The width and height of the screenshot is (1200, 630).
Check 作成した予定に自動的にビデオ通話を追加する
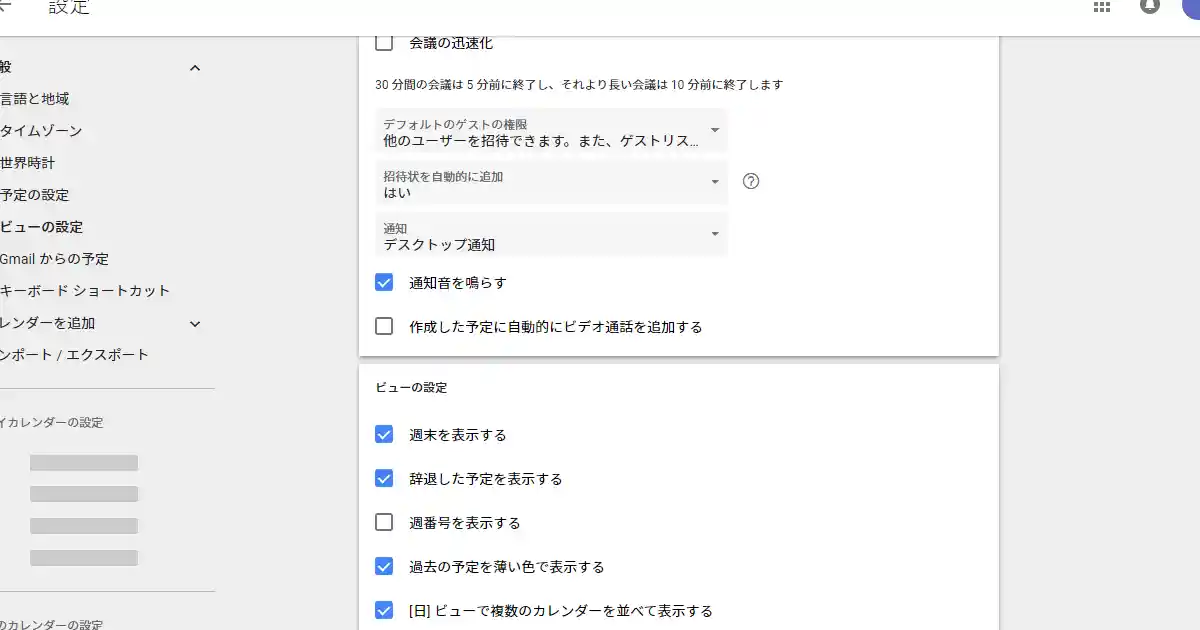coord(384,326)
